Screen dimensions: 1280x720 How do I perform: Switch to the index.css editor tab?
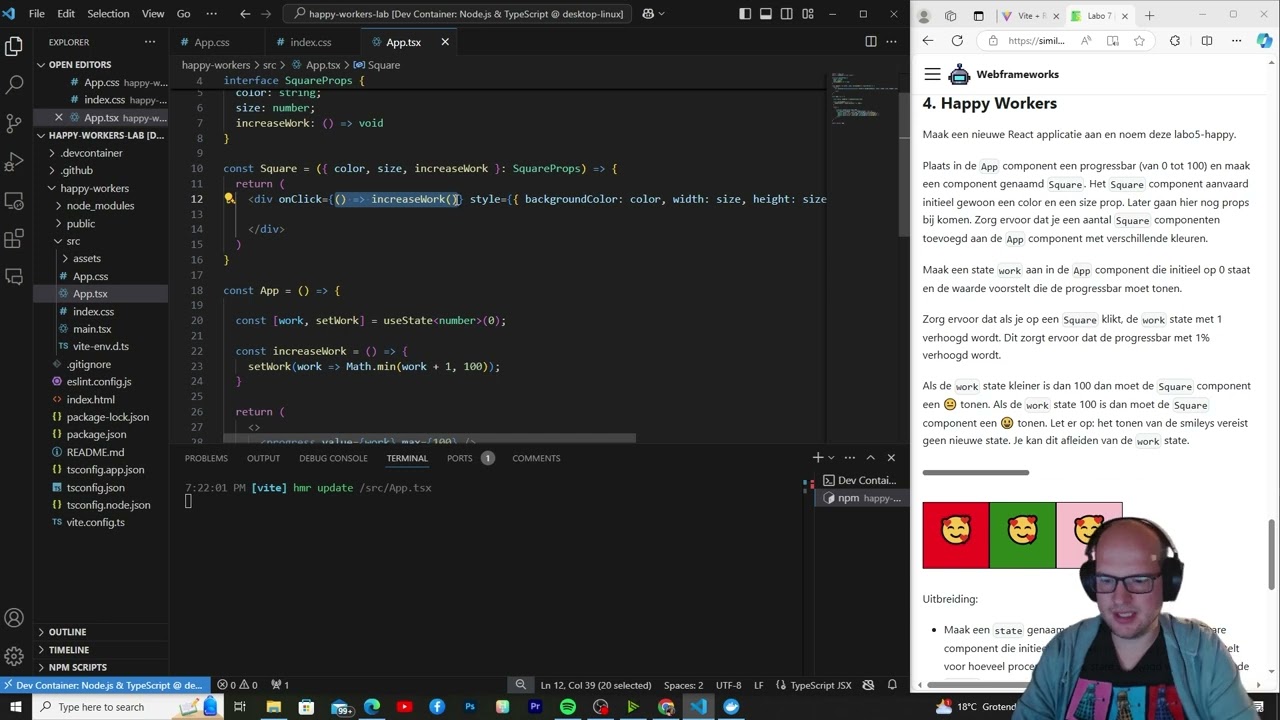[310, 42]
